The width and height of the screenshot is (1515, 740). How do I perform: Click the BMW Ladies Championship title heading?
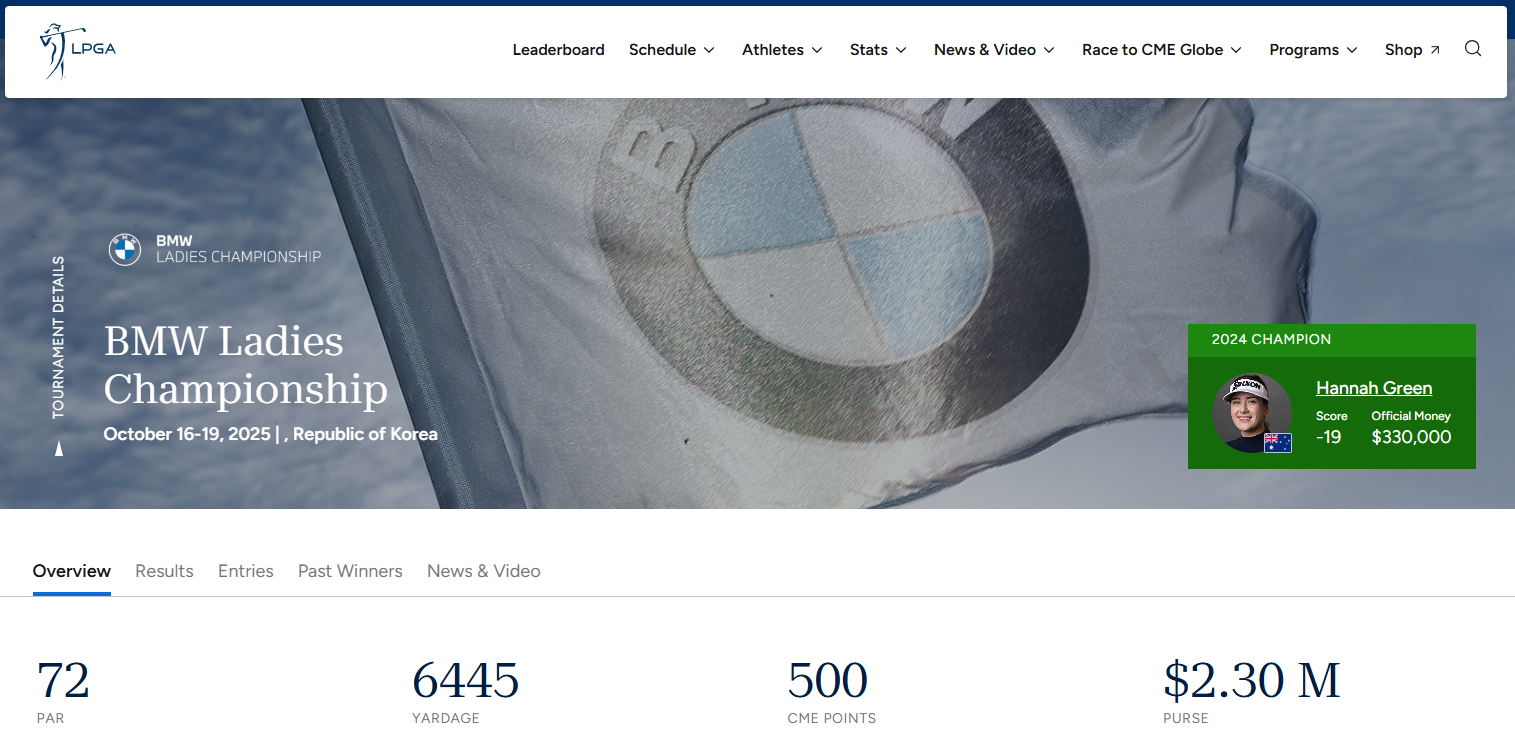[x=246, y=365]
